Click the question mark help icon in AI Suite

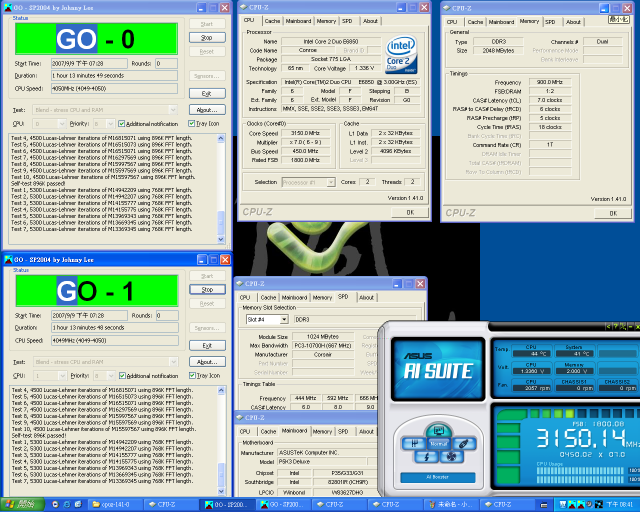(x=615, y=326)
